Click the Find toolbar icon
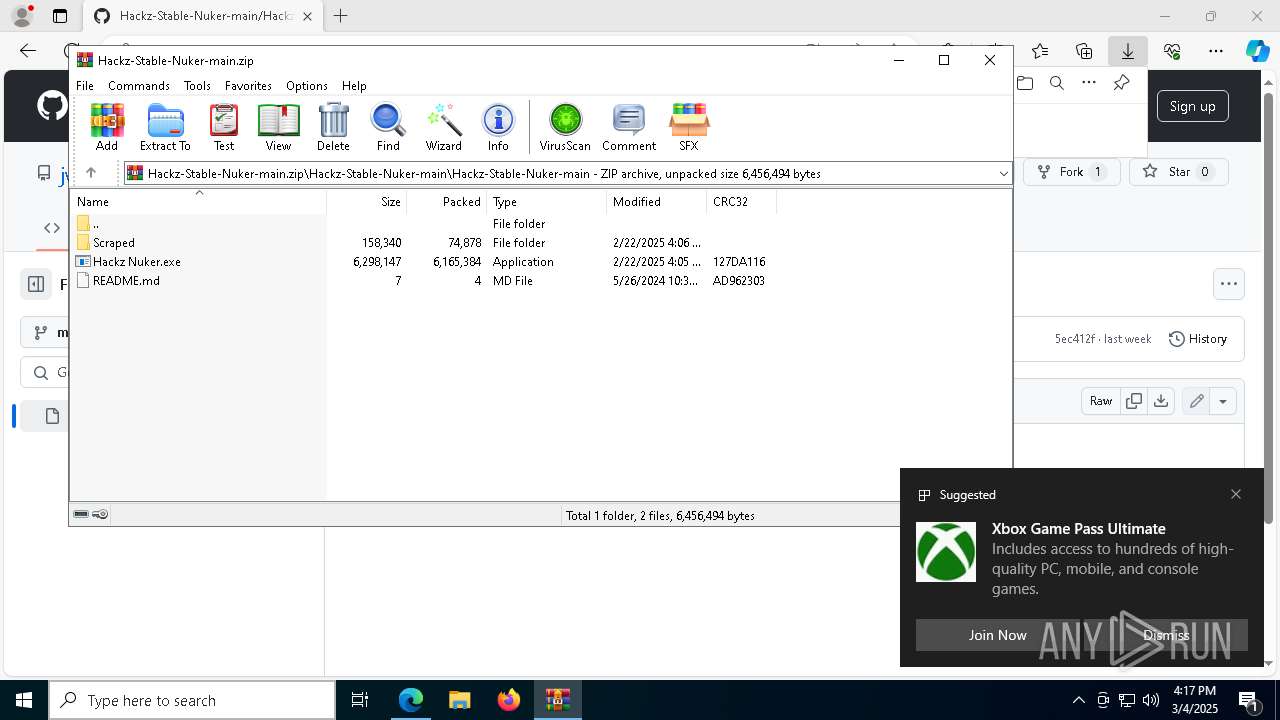1280x720 pixels. coord(388,127)
